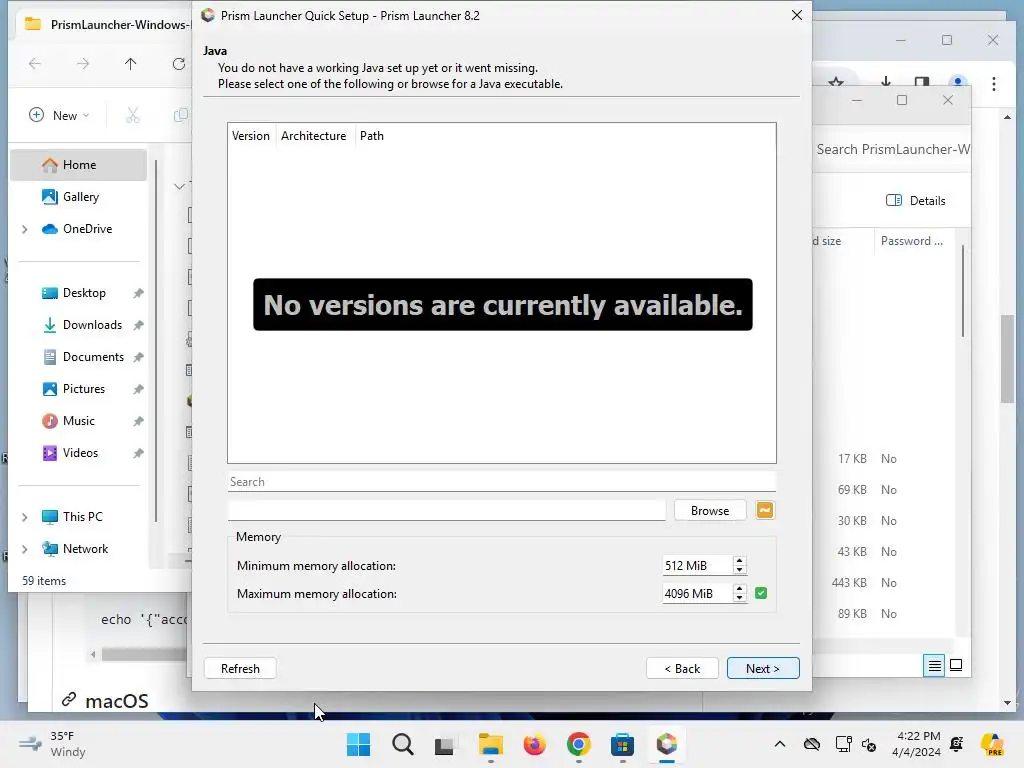Switch to details list view icon
This screenshot has height=768, width=1024.
(x=935, y=665)
